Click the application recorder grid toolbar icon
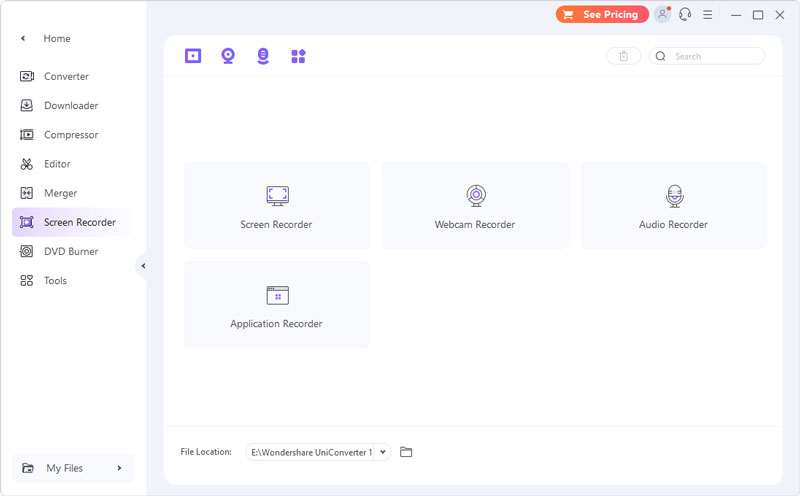This screenshot has height=496, width=800. (298, 56)
